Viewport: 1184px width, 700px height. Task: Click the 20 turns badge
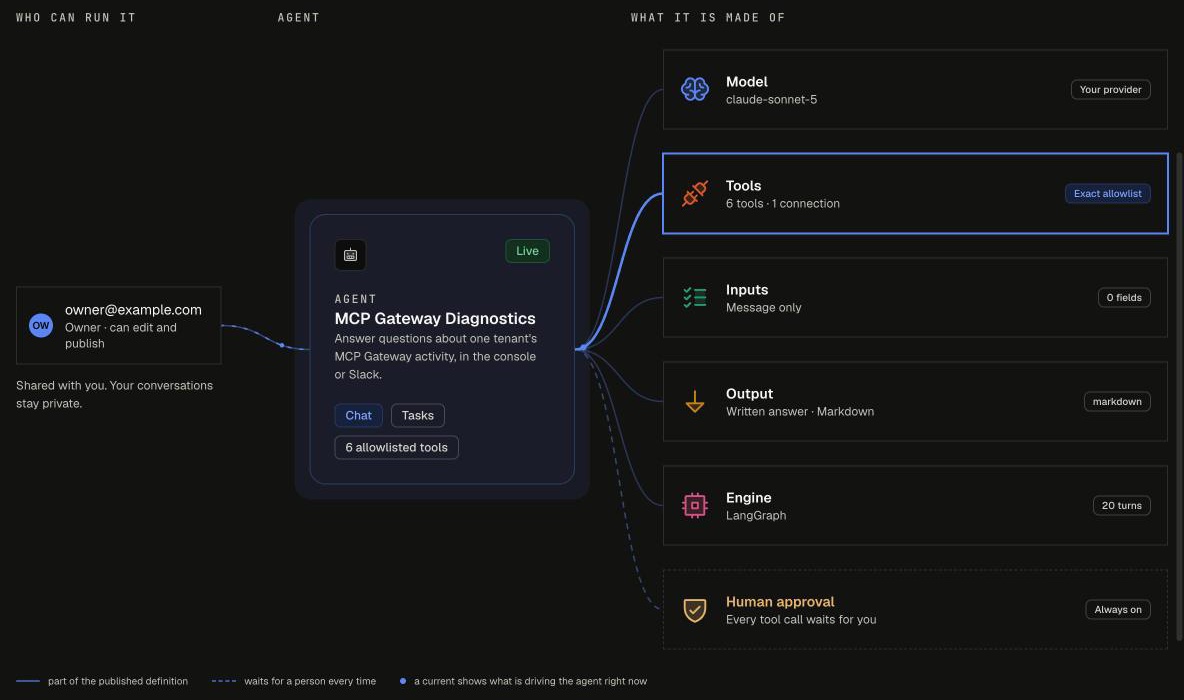(1121, 505)
